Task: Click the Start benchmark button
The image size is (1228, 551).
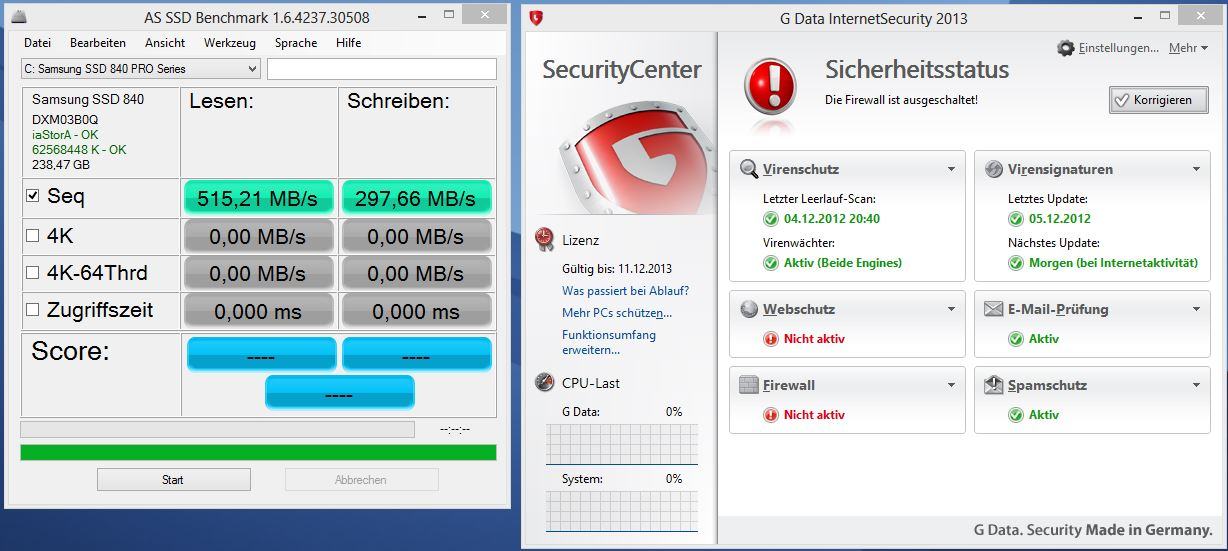Action: 173,480
